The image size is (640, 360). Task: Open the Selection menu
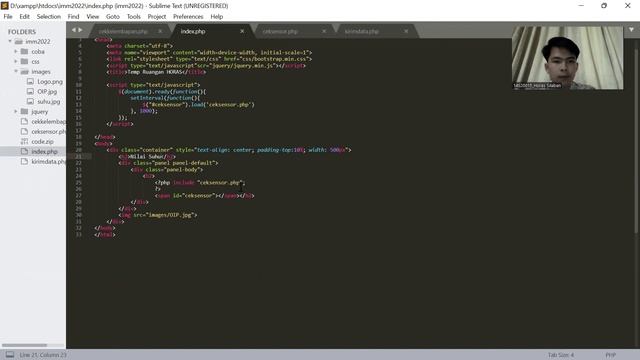click(x=49, y=17)
